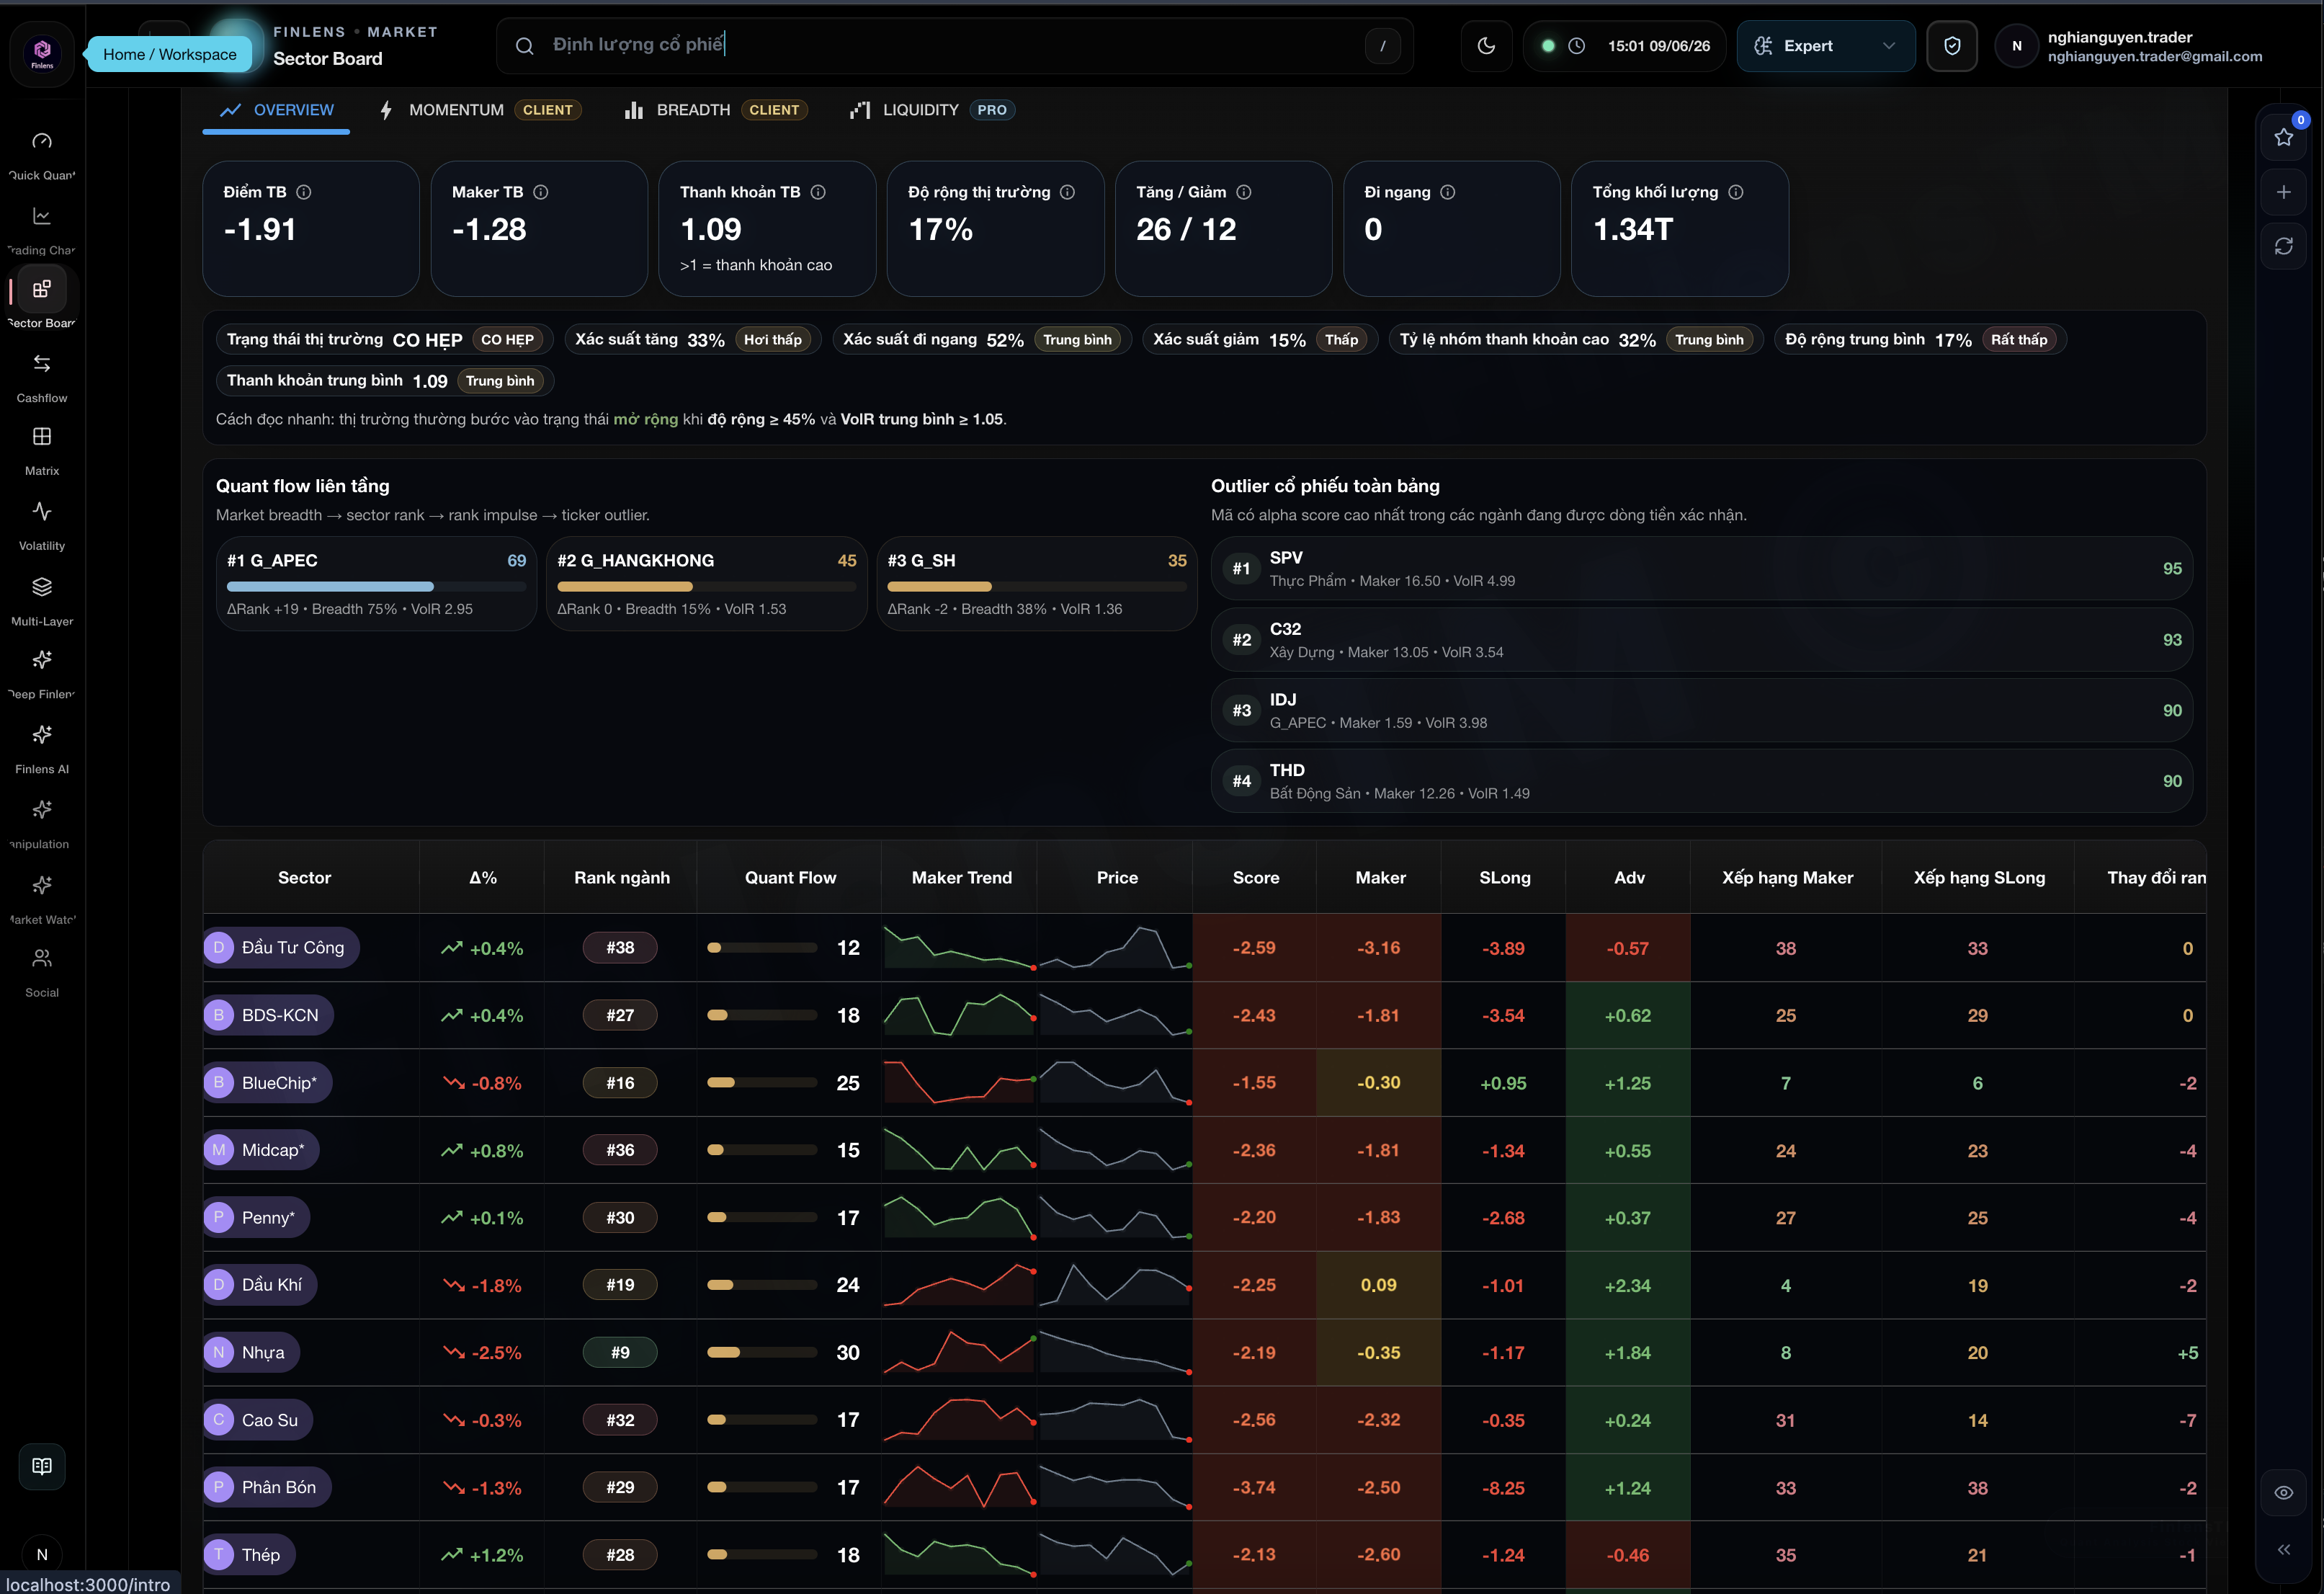This screenshot has height=1594, width=2324.
Task: Toggle the eye visibility icon
Action: [x=2283, y=1492]
